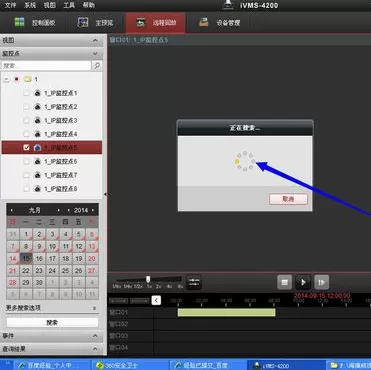Check the box for 1_IP监控点8
Image resolution: width=371 pixels, height=370 pixels.
26,189
